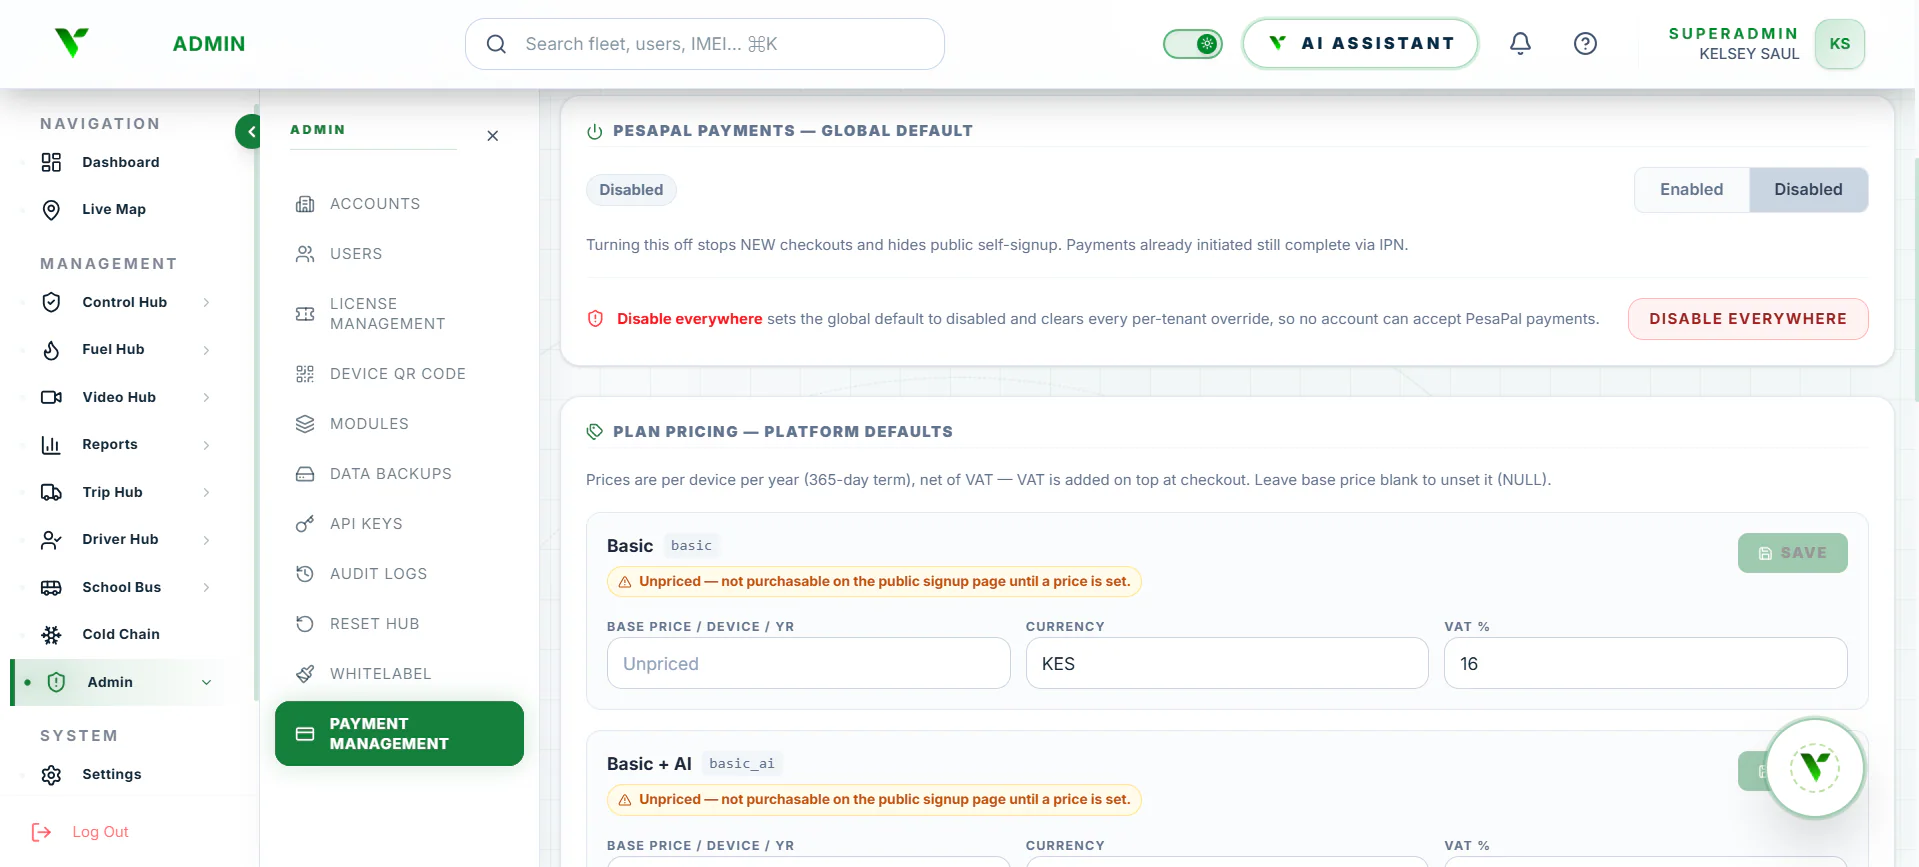Close the Admin submenu panel
1919x867 pixels.
pos(492,136)
